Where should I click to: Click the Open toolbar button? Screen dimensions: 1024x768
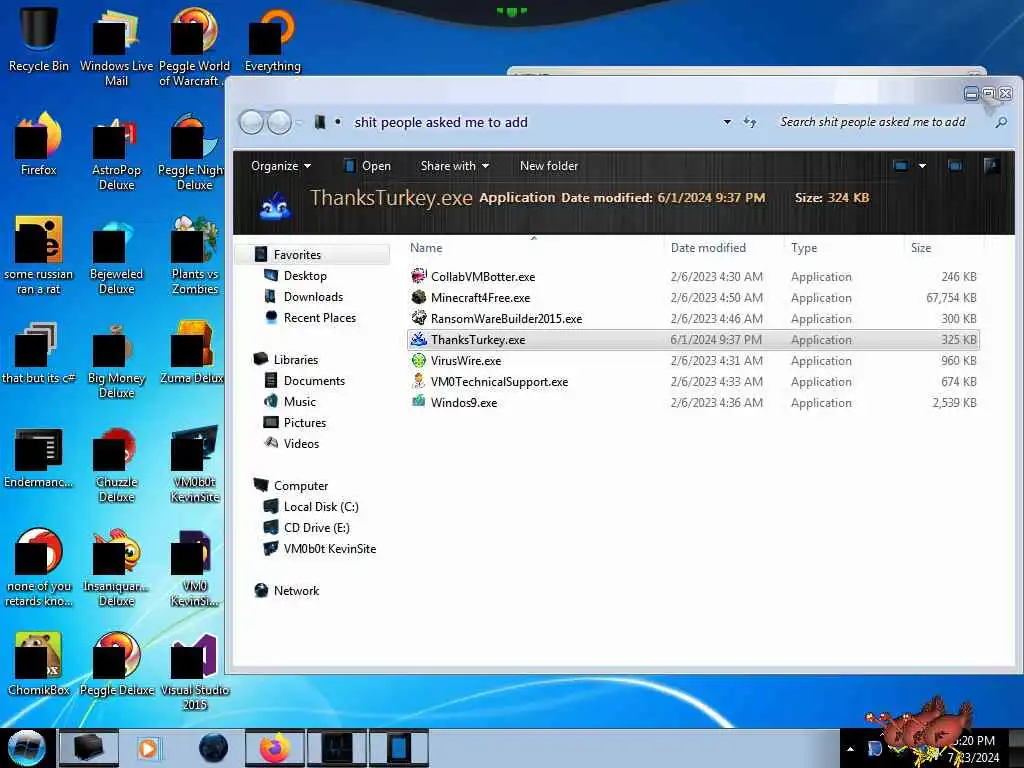pos(368,166)
